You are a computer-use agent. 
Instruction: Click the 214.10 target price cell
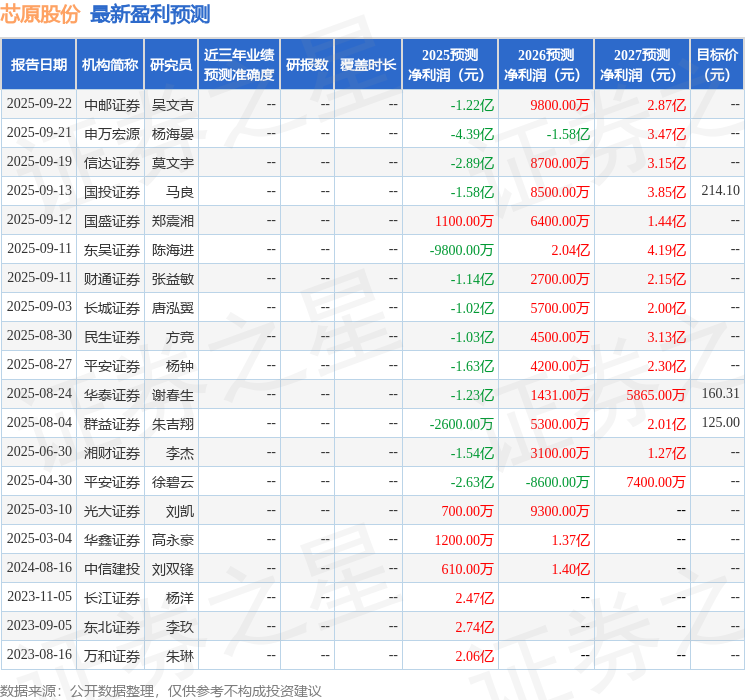720,190
